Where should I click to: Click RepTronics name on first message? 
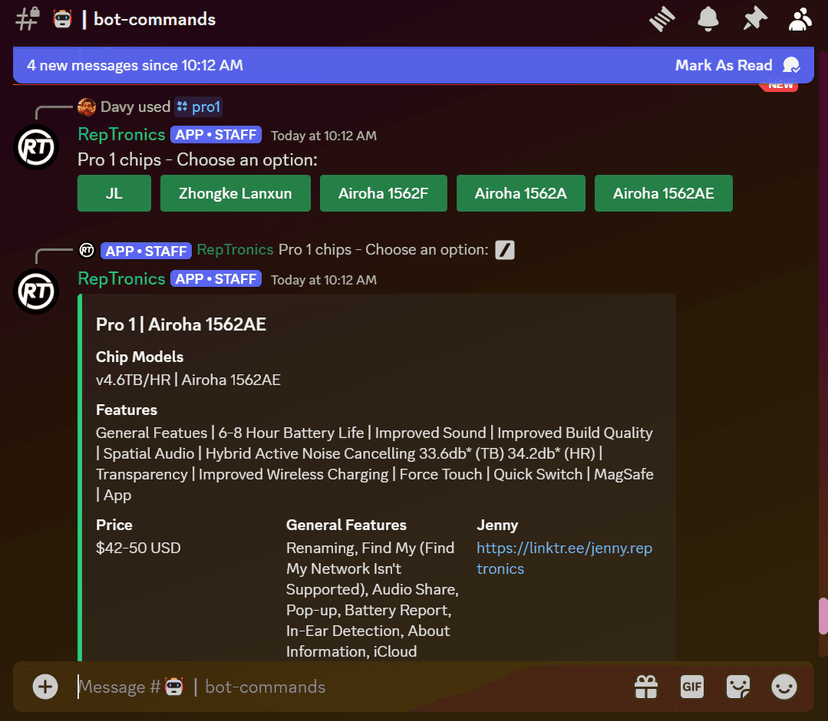coord(121,135)
